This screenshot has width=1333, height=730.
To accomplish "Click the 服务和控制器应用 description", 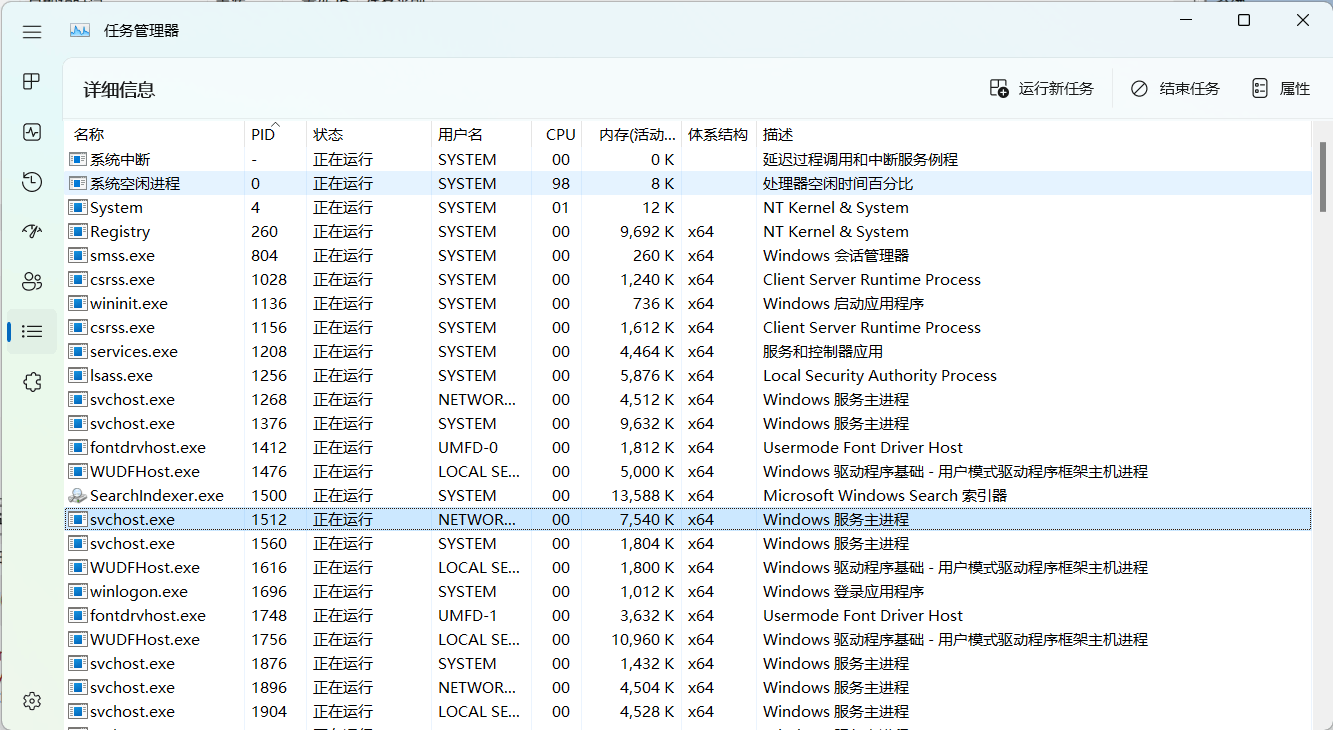I will pyautogui.click(x=823, y=352).
